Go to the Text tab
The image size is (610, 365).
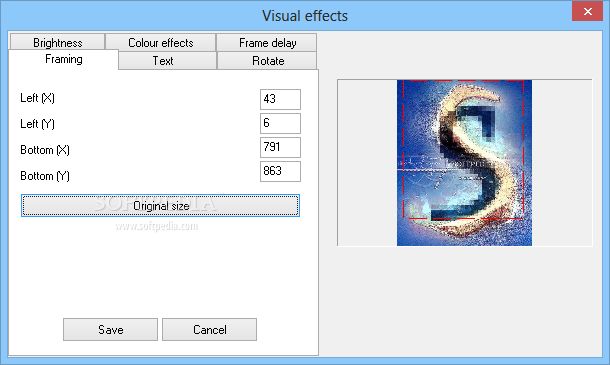(167, 61)
